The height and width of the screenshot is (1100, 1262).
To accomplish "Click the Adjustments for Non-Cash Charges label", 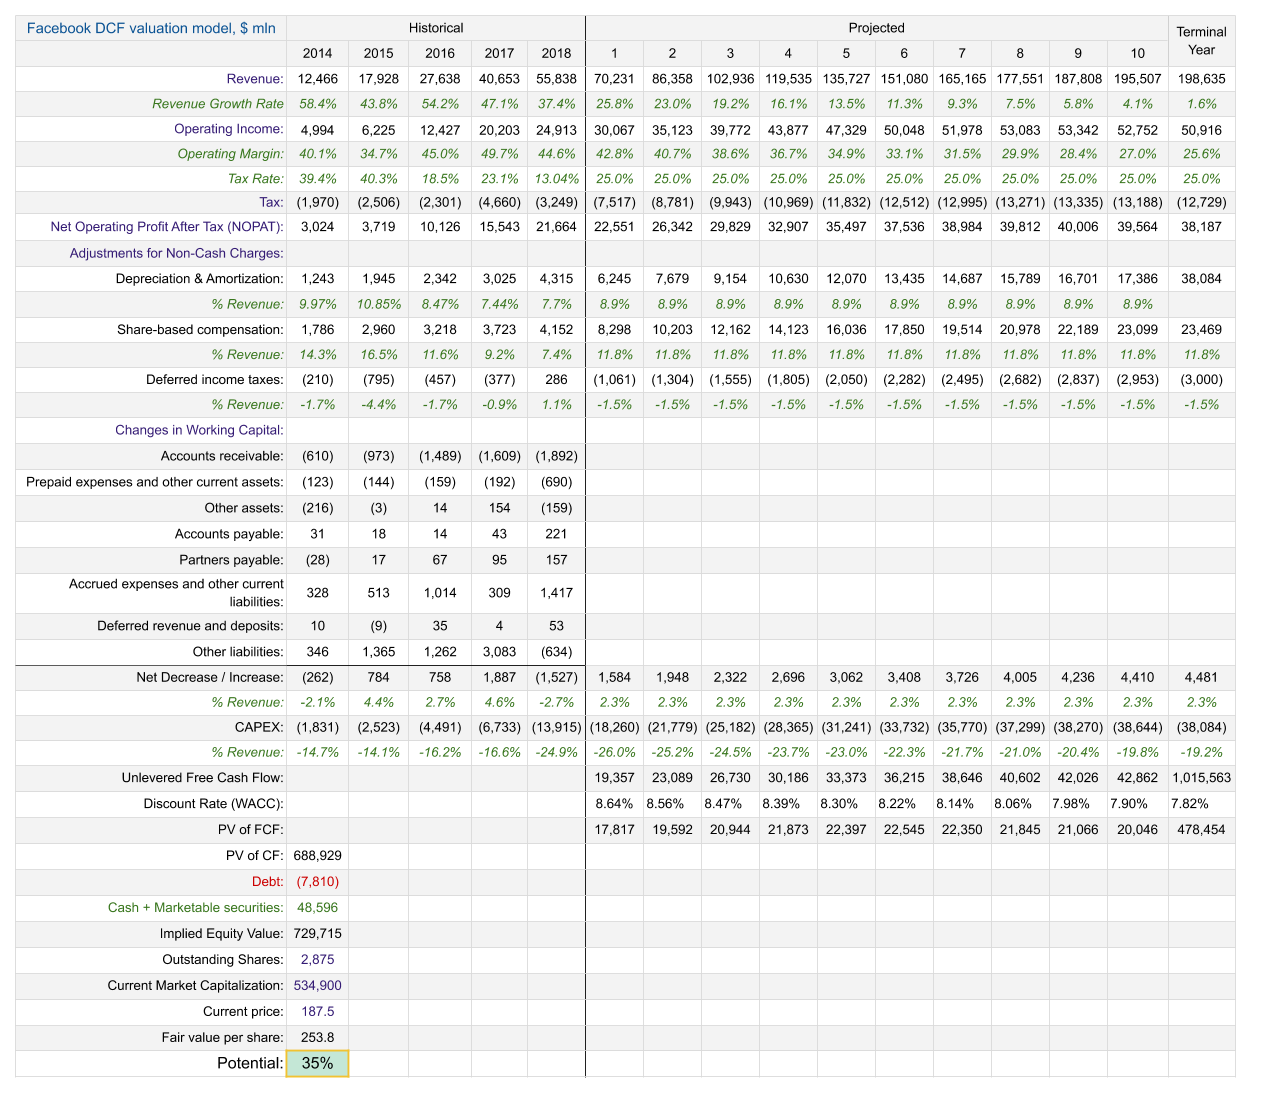I will tap(177, 253).
